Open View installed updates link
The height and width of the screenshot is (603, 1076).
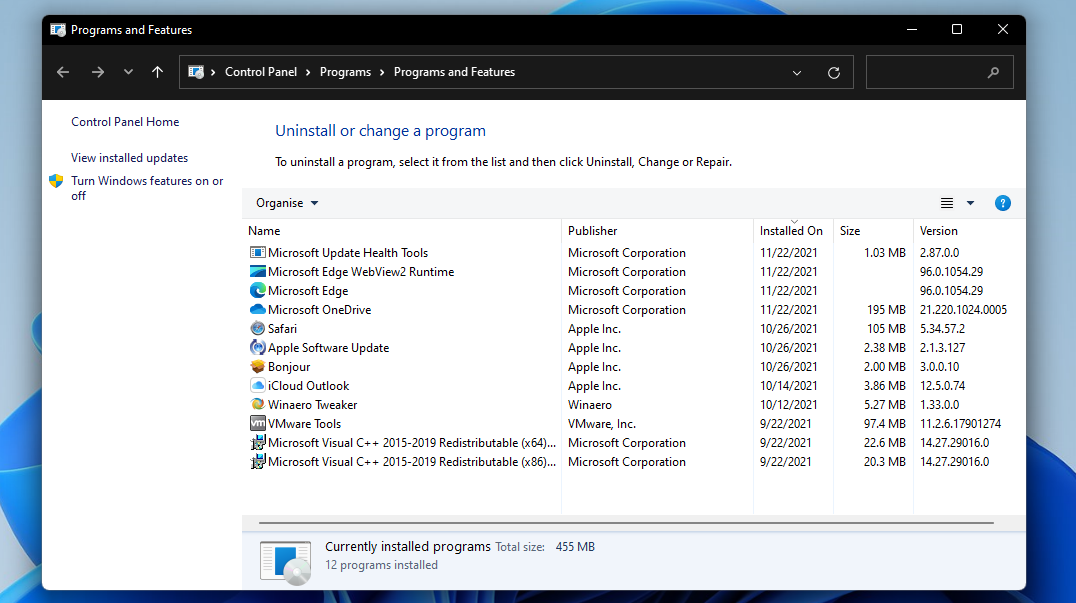pyautogui.click(x=129, y=158)
